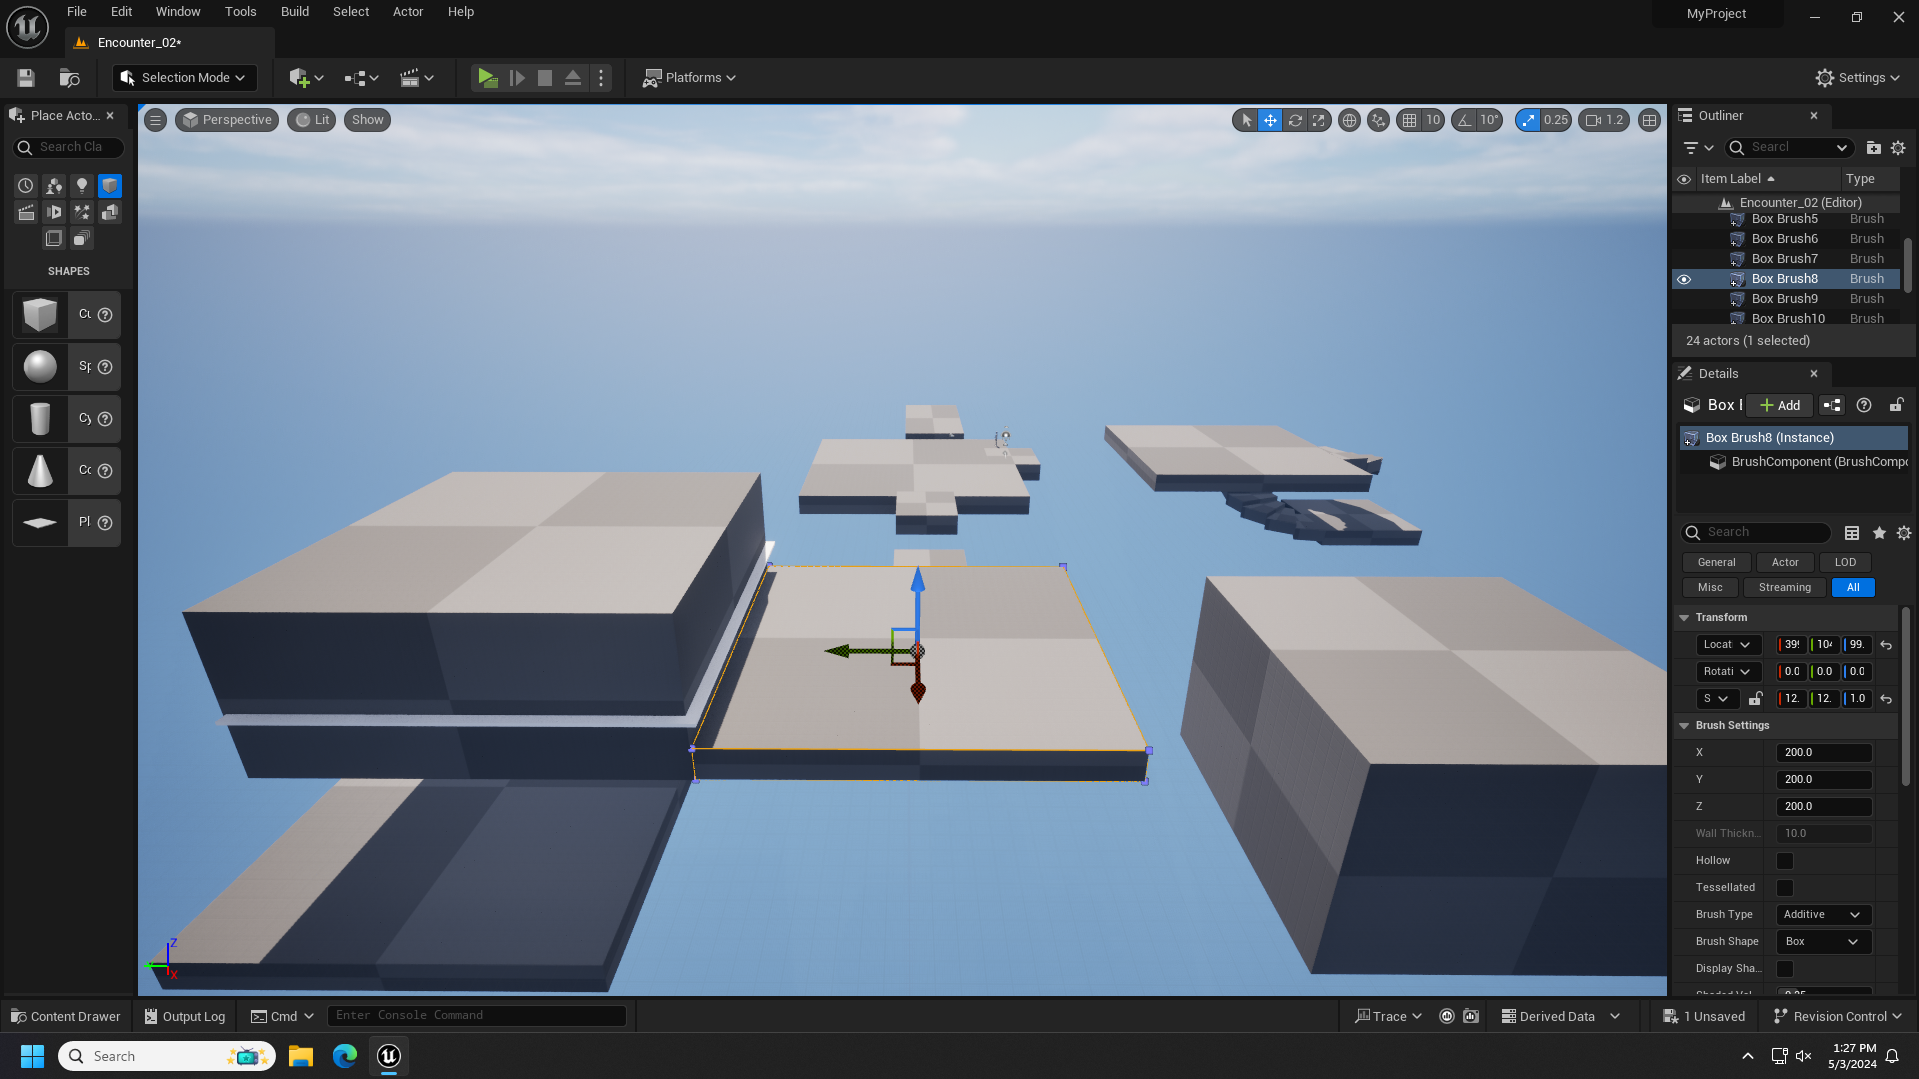The width and height of the screenshot is (1919, 1079).
Task: Open the Content Drawer
Action: [66, 1017]
